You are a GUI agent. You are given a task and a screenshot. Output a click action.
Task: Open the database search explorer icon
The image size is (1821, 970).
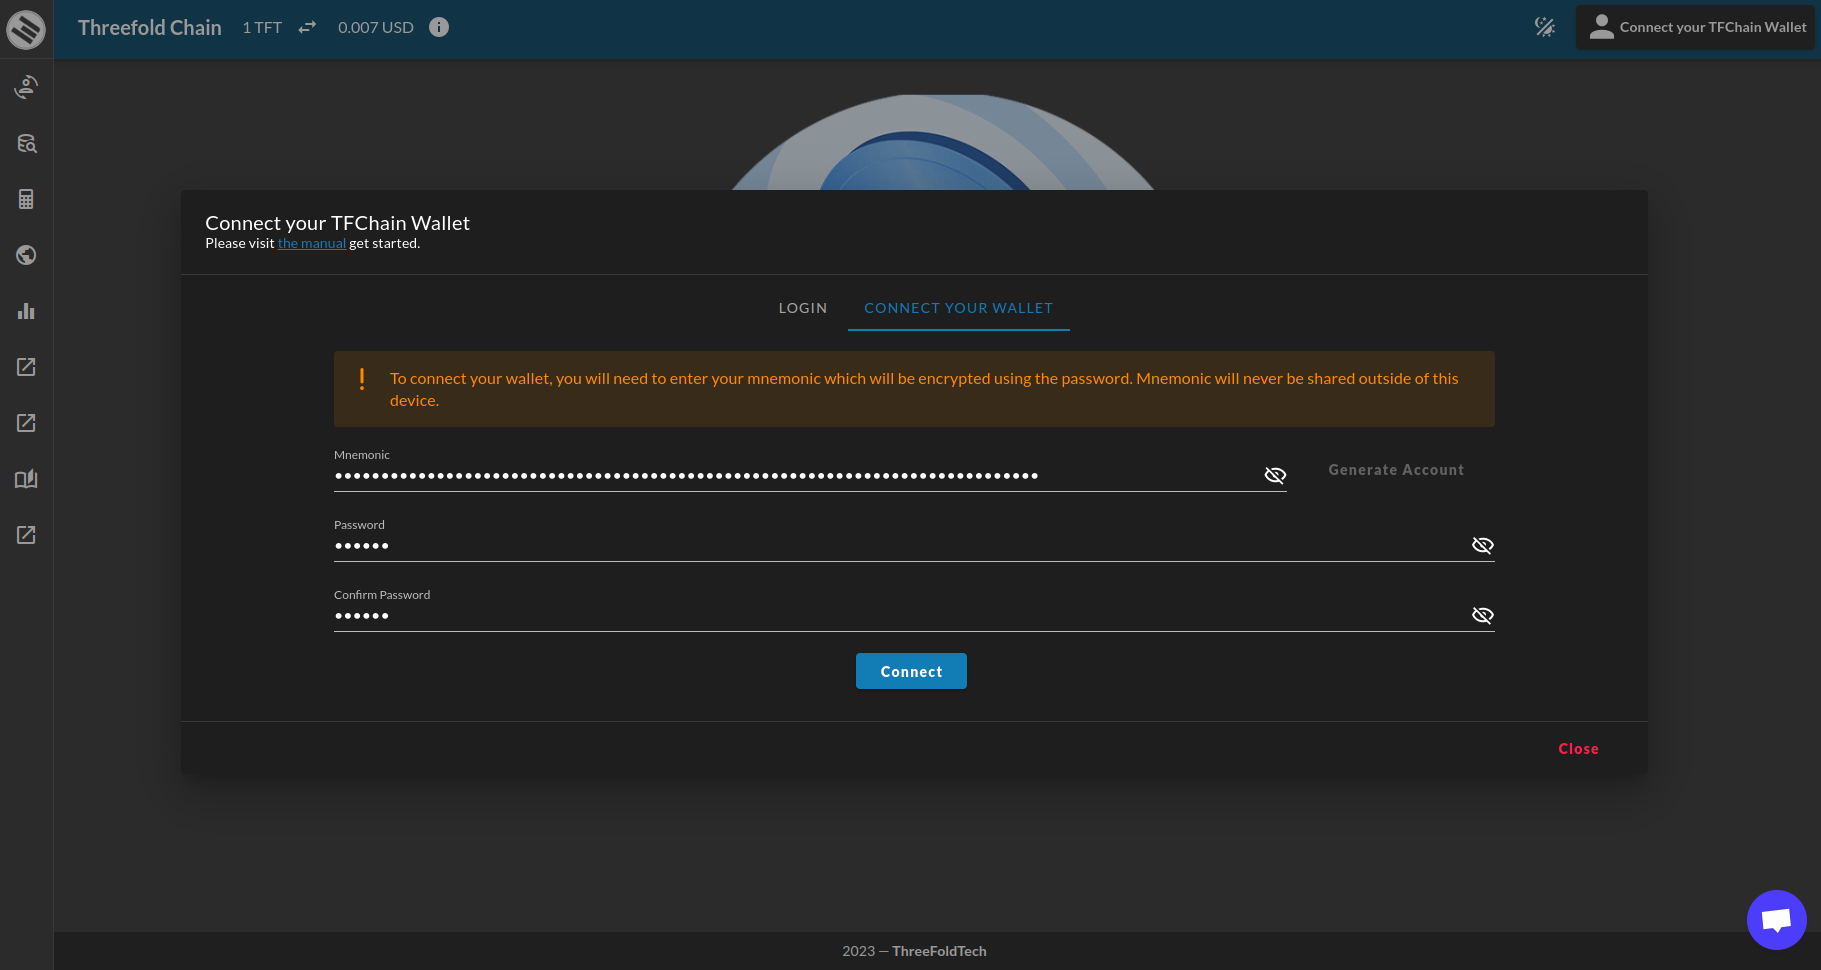click(x=26, y=143)
